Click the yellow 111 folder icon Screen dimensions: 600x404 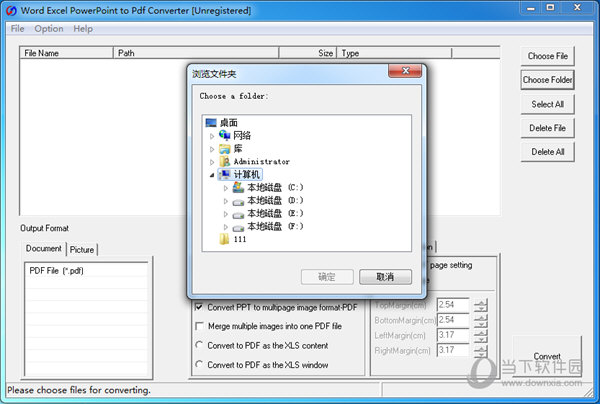224,239
